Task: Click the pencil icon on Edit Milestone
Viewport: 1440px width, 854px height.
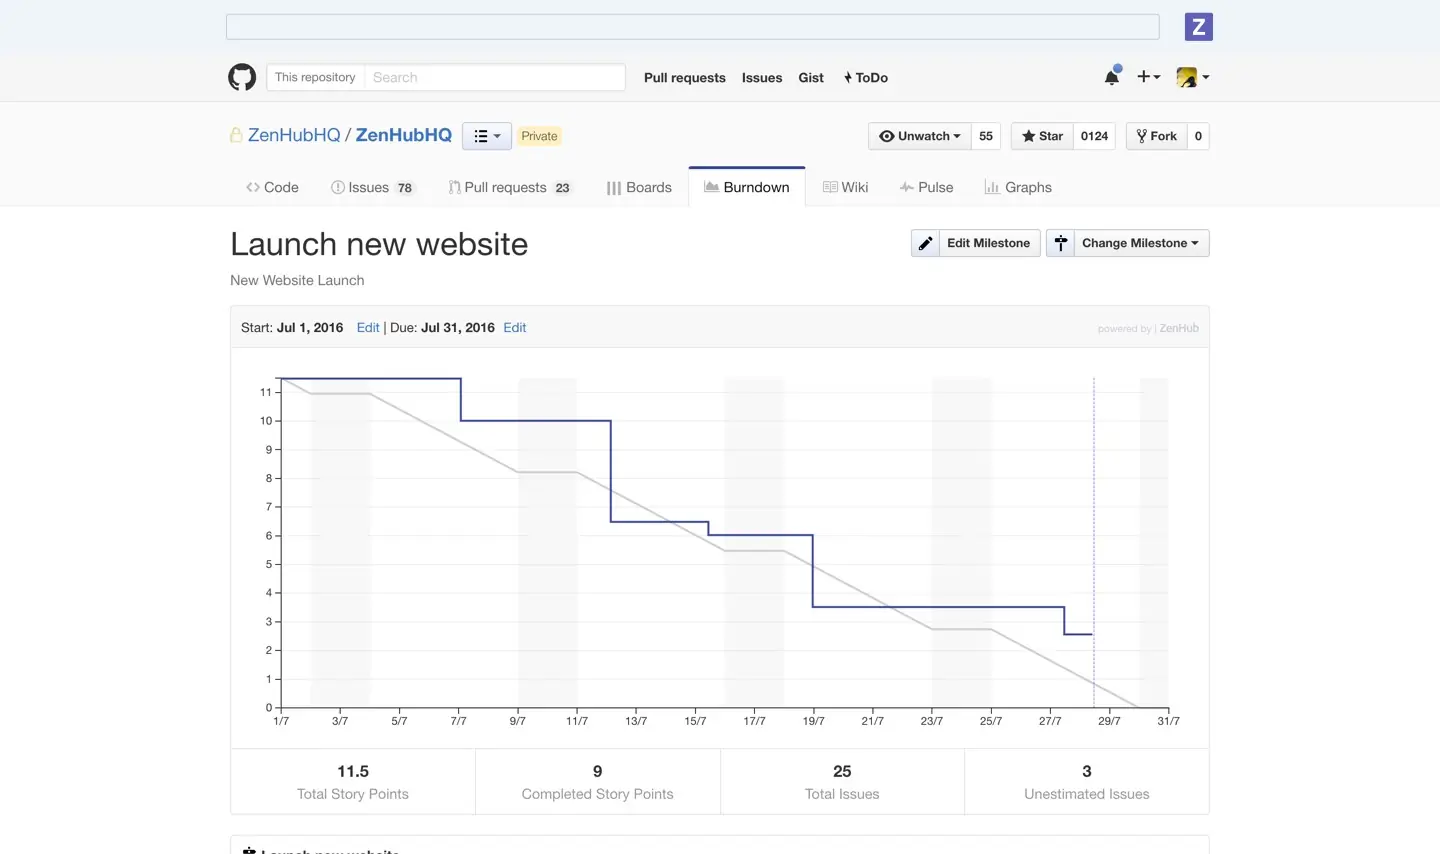Action: pos(926,243)
